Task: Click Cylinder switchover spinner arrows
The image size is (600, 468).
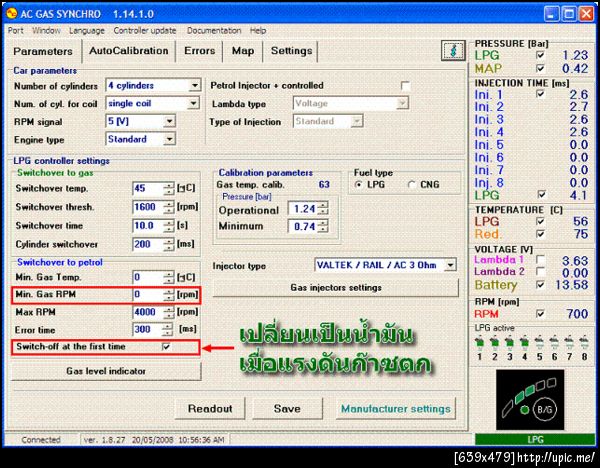Action: pos(169,244)
